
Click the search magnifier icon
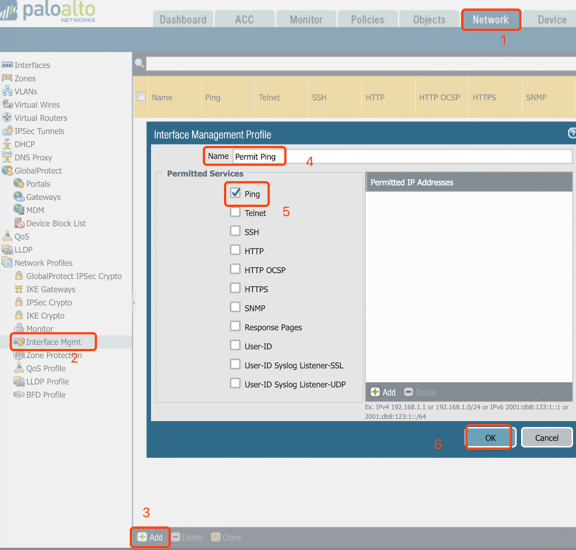tap(139, 63)
